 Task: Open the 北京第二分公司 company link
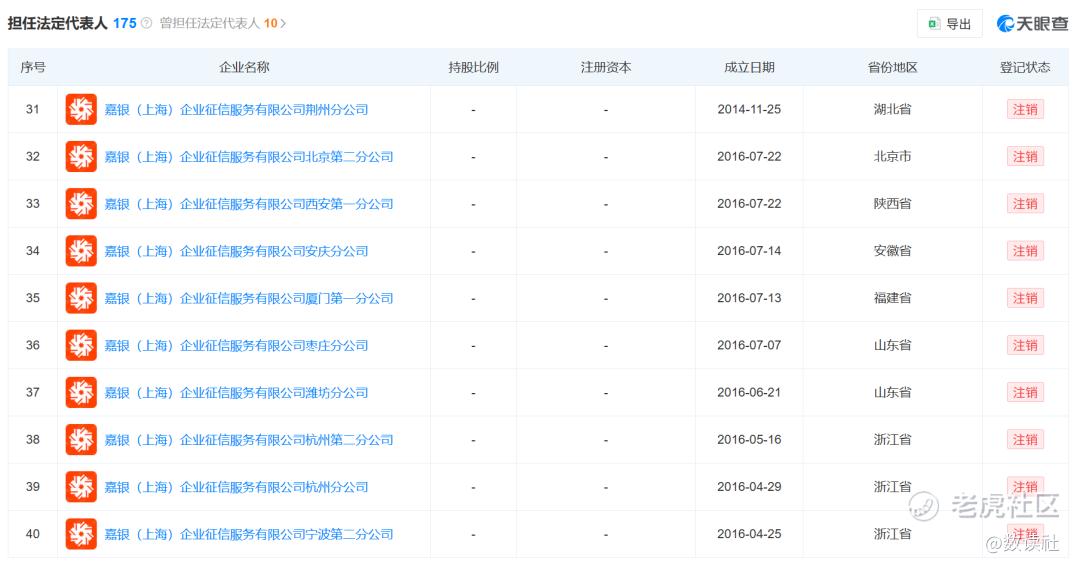249,157
